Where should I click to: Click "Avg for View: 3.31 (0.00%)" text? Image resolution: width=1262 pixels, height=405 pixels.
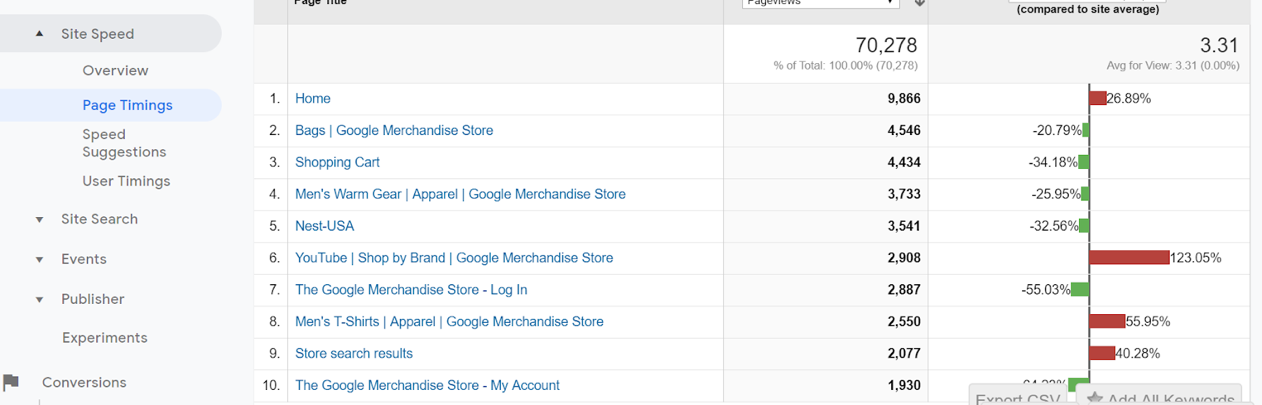click(1173, 66)
